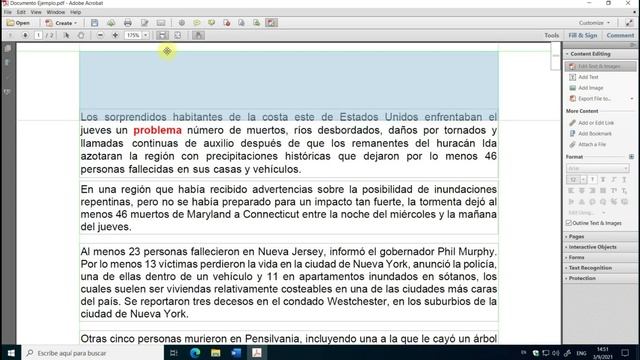Viewport: 640px width, 360px height.
Task: Open the Customize dropdown
Action: 594,23
